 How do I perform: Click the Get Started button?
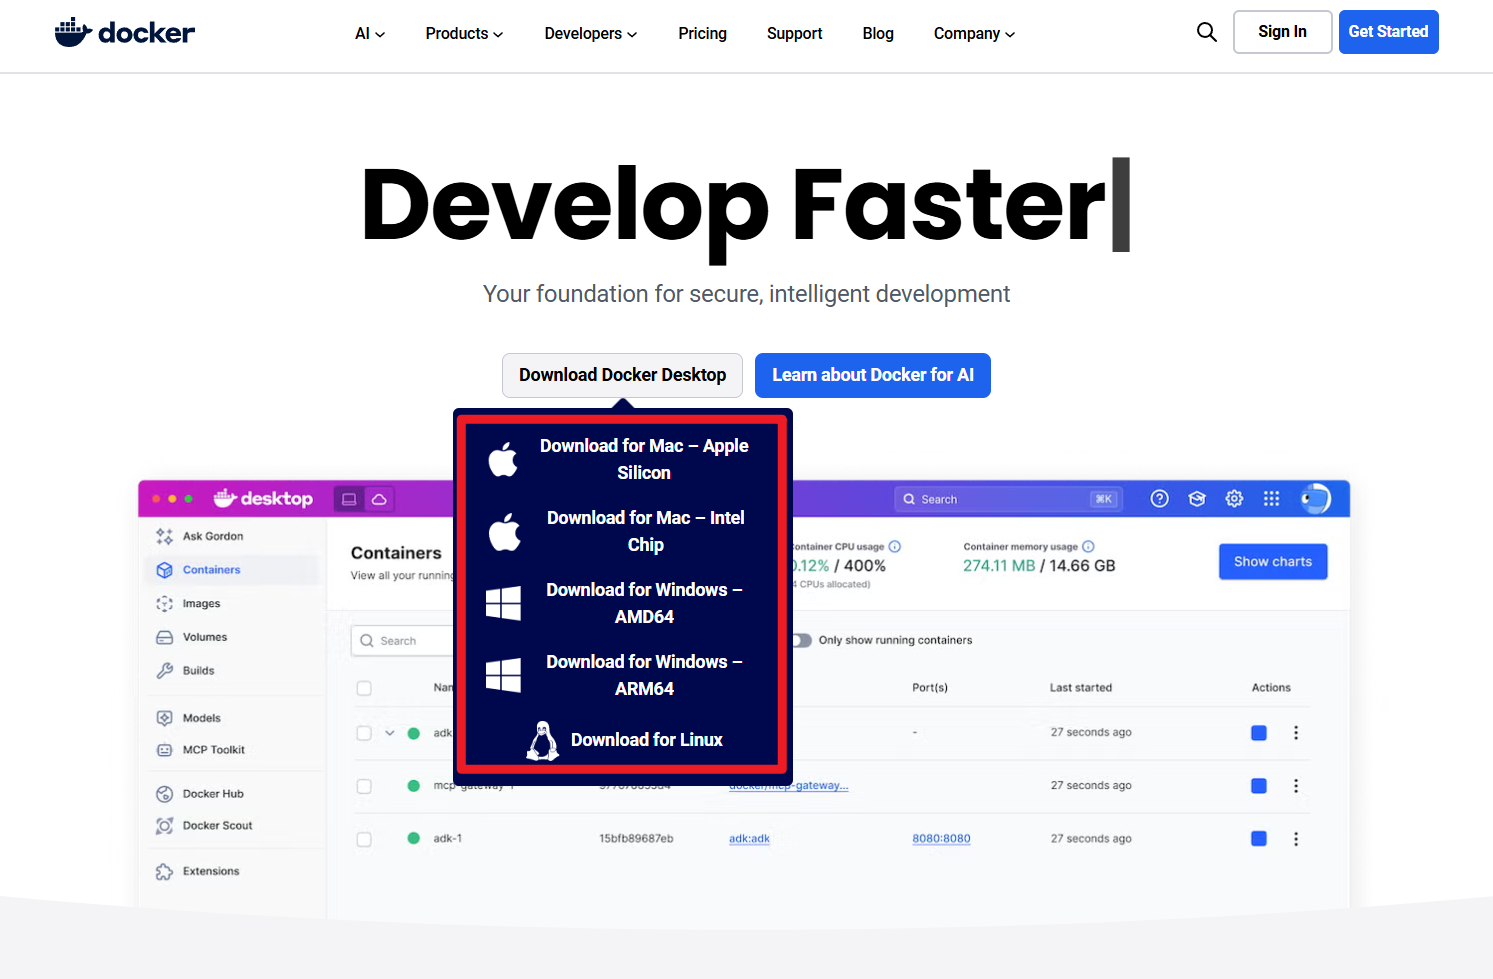1388,32
